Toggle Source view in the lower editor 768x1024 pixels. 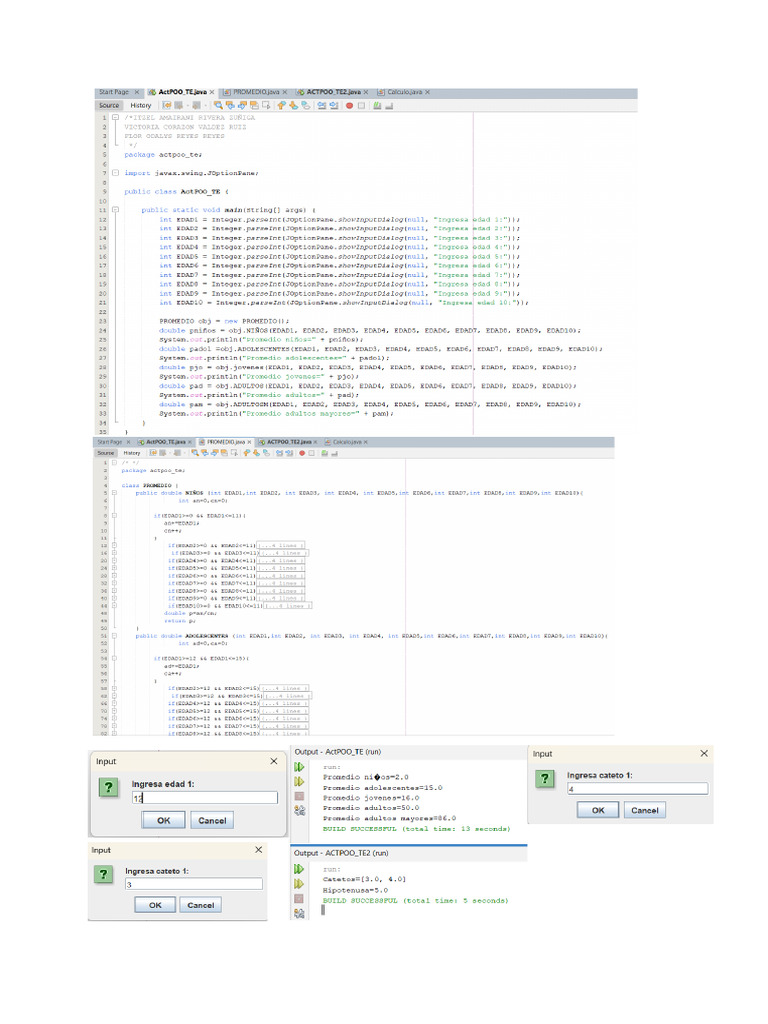pos(107,452)
